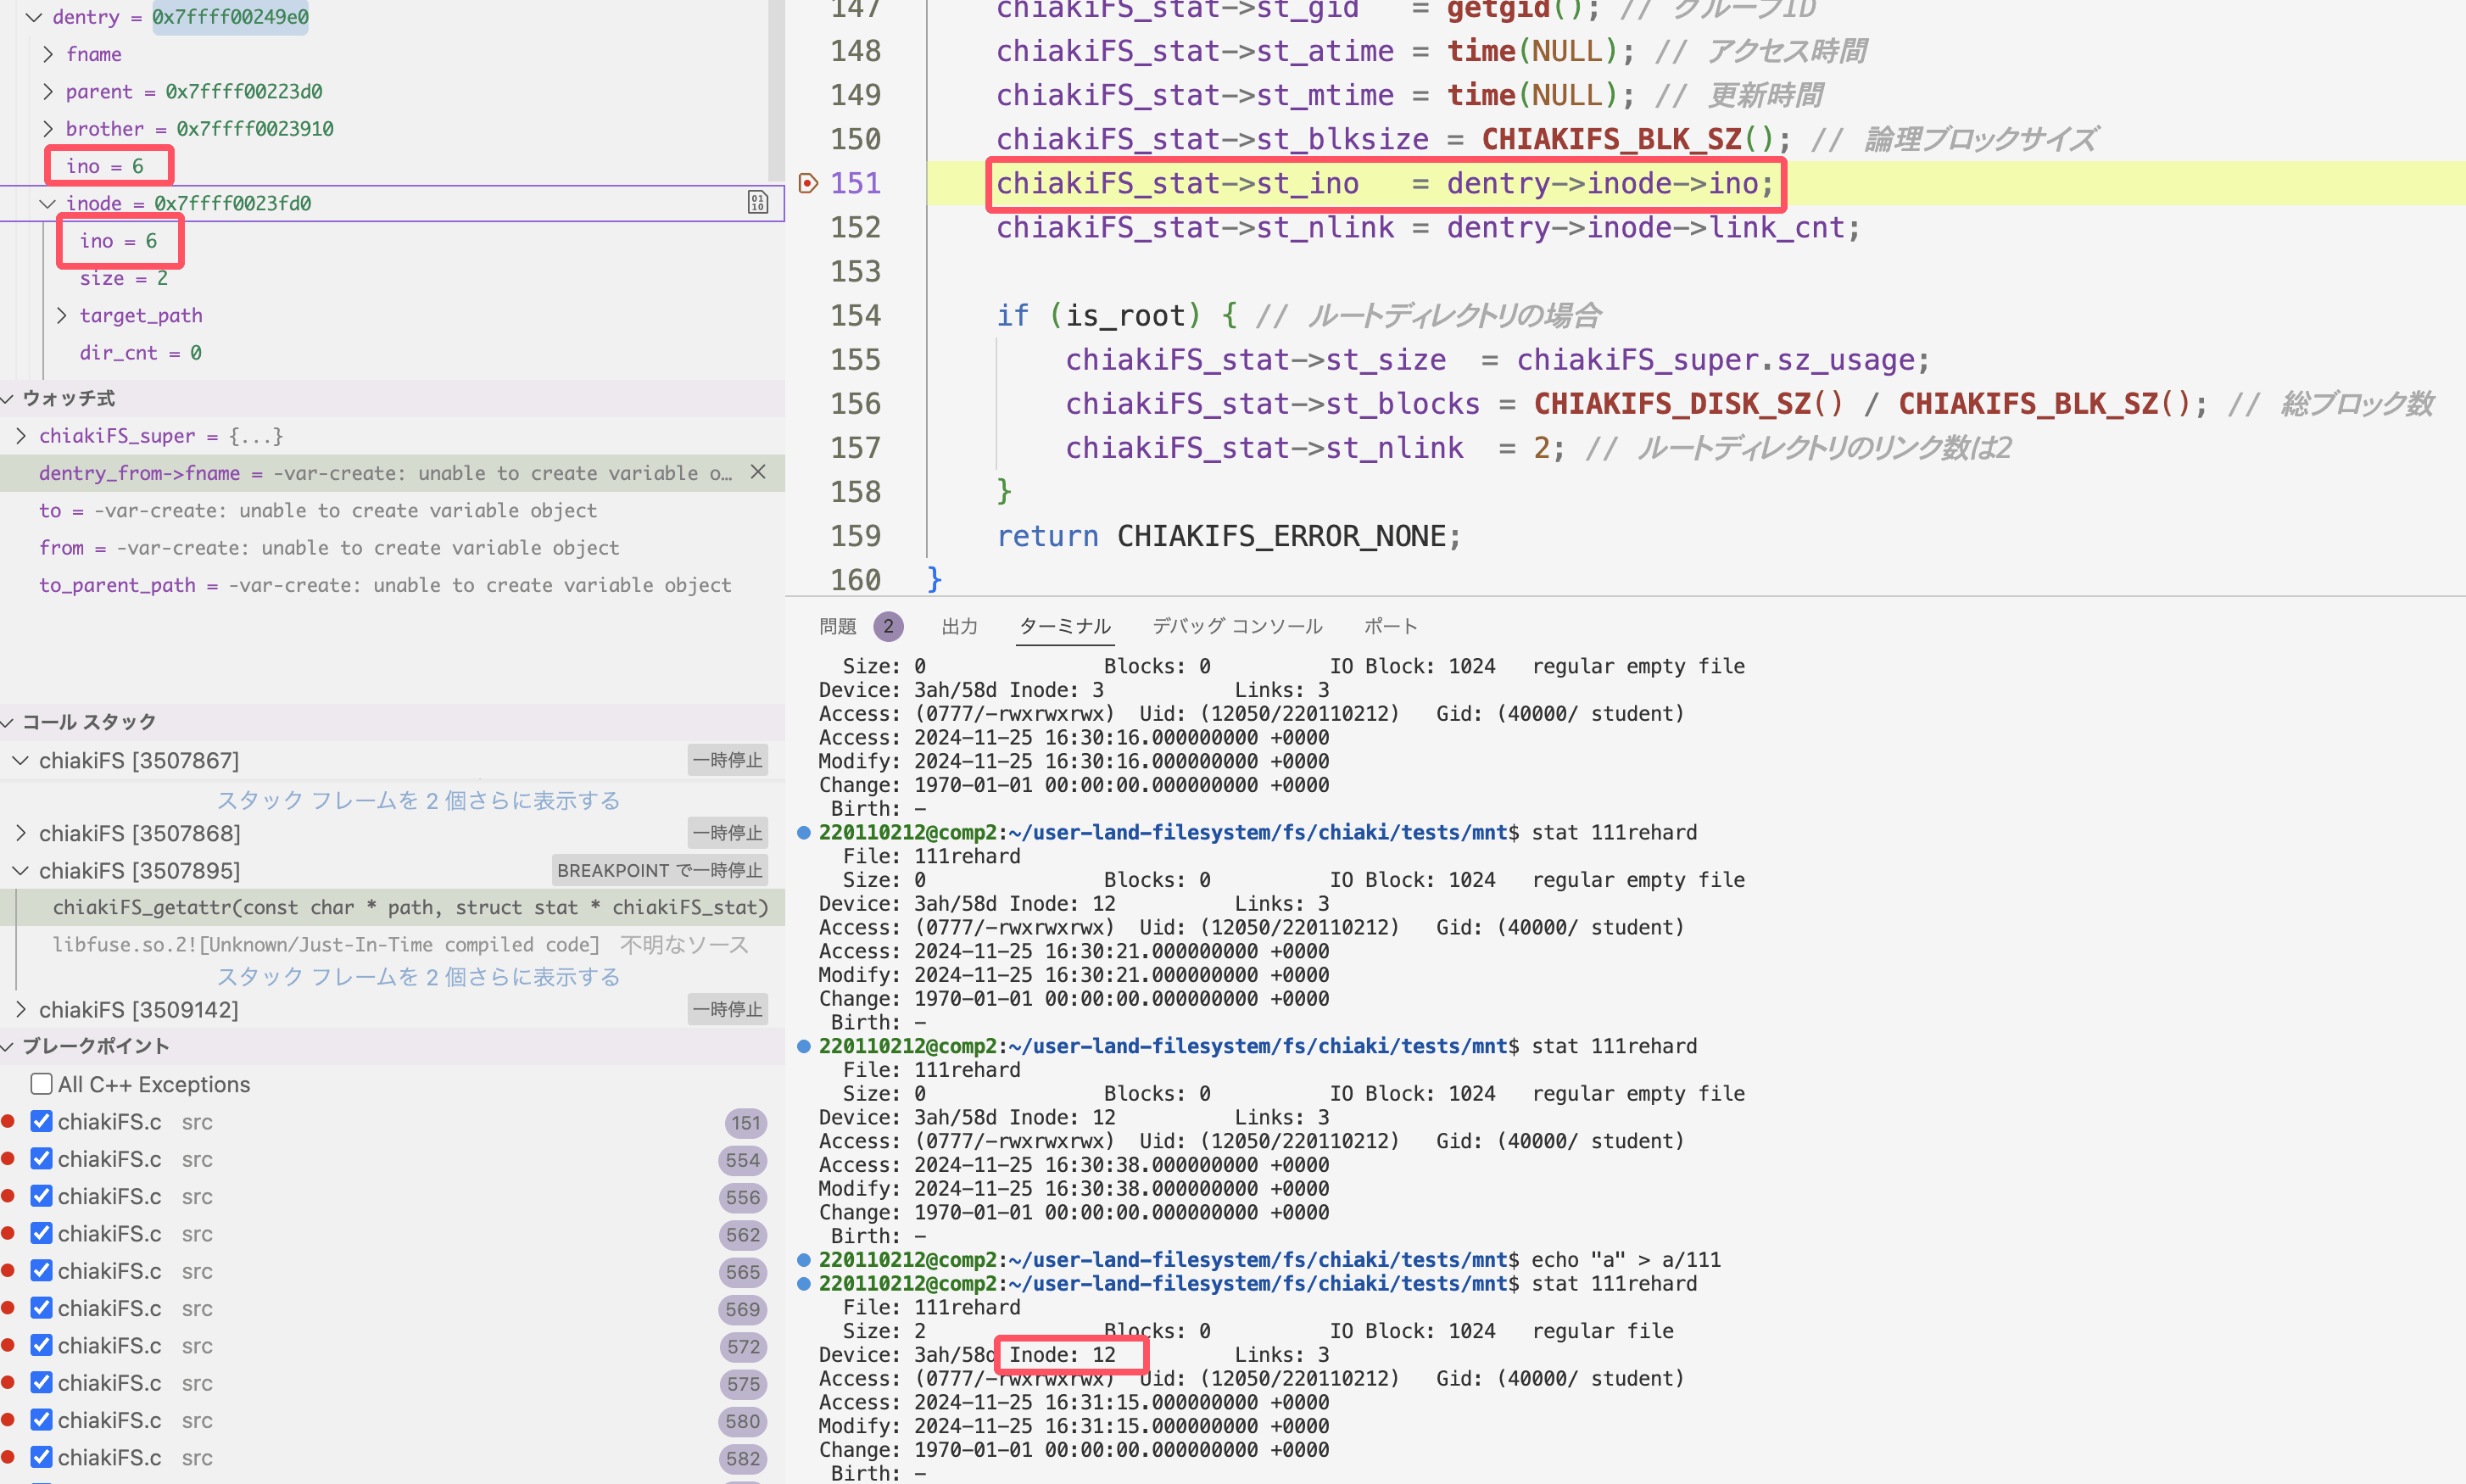Collapse the コール スタック section
Screen dimensions: 2466x1484
tap(8, 722)
